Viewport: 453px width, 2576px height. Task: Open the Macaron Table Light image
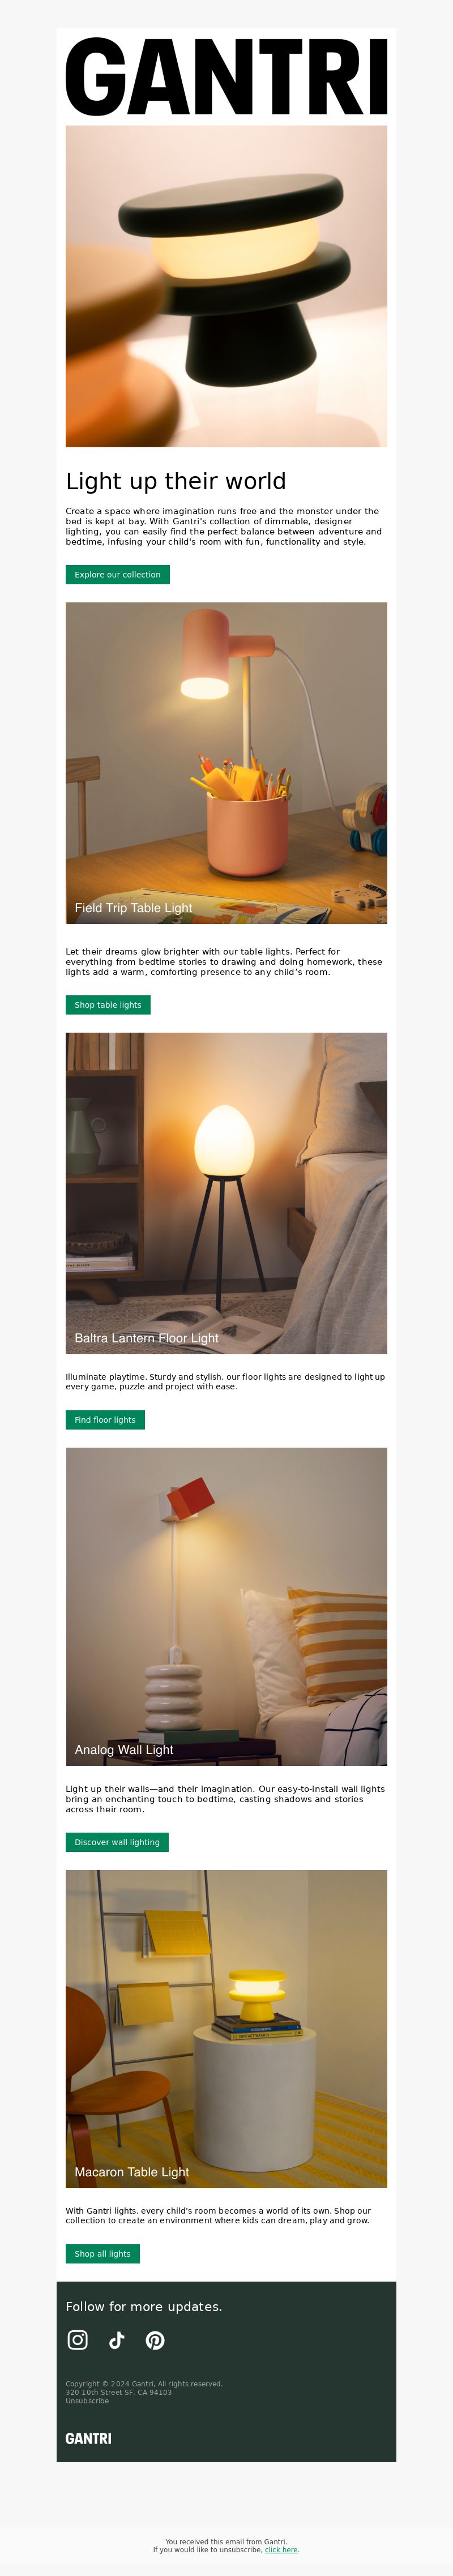[x=226, y=2029]
